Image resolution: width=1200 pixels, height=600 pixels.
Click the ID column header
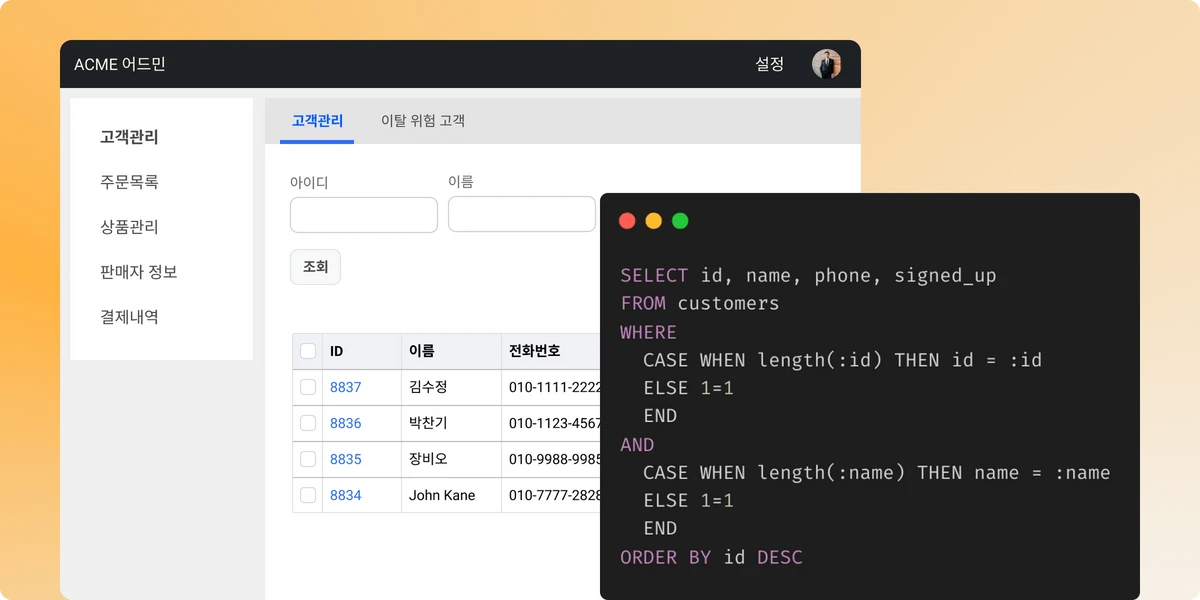(361, 351)
